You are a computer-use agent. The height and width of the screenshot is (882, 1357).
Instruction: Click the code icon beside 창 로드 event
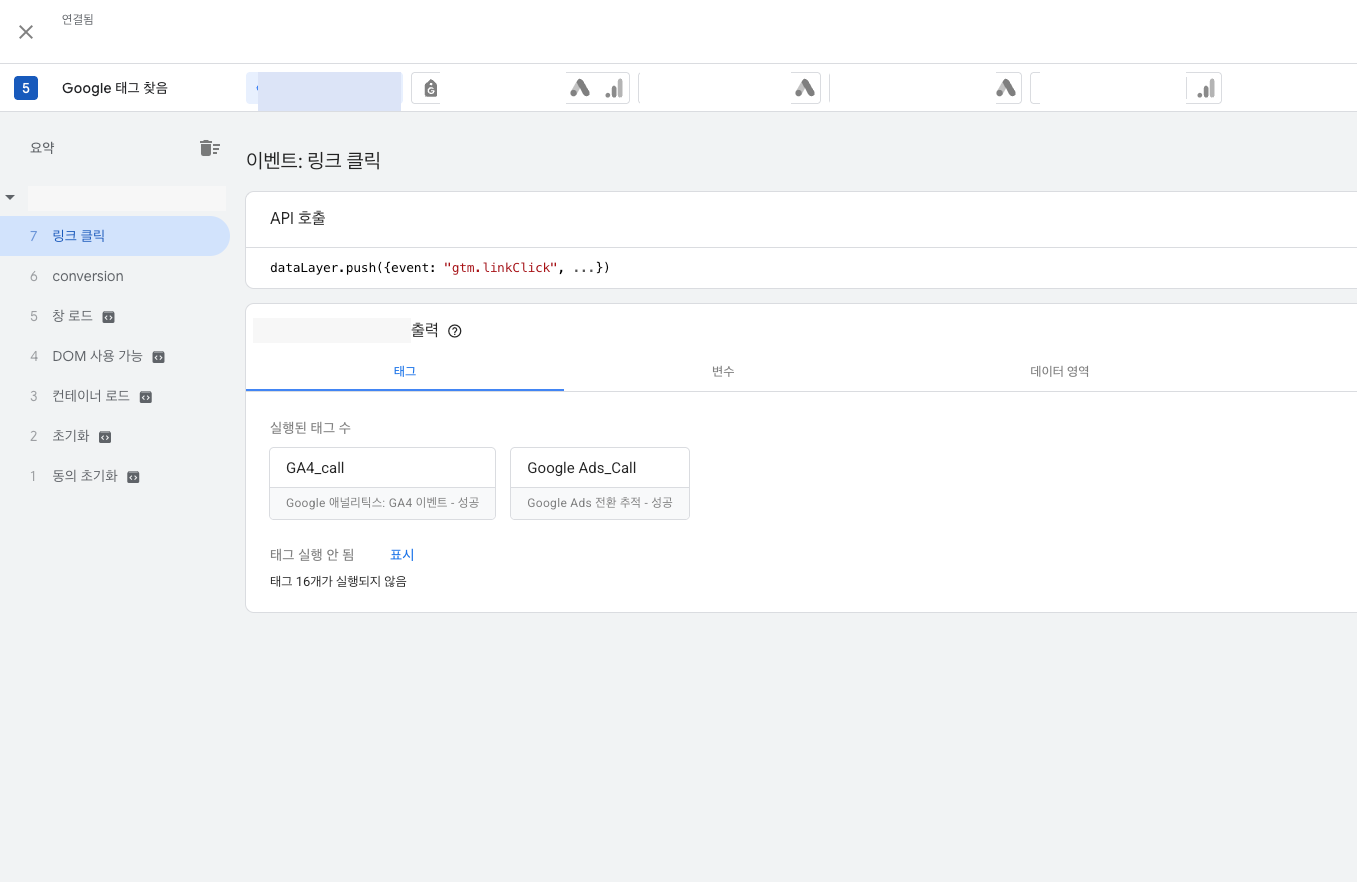[107, 316]
